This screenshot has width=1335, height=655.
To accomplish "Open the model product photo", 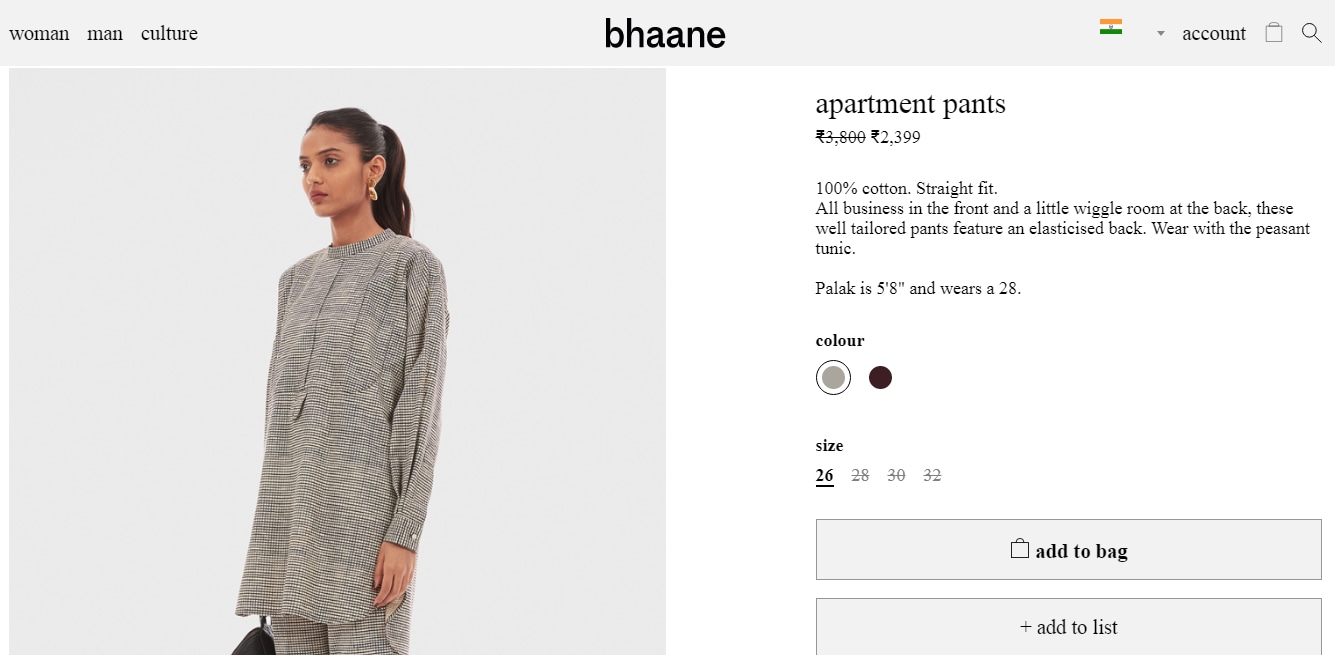I will (x=338, y=361).
